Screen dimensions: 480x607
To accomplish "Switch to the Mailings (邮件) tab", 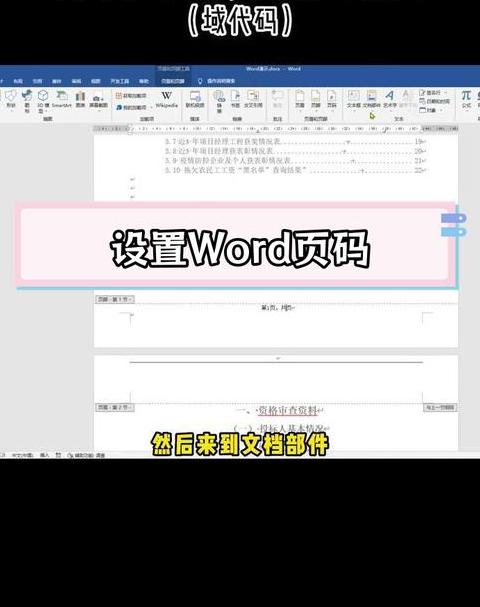I will click(x=57, y=81).
